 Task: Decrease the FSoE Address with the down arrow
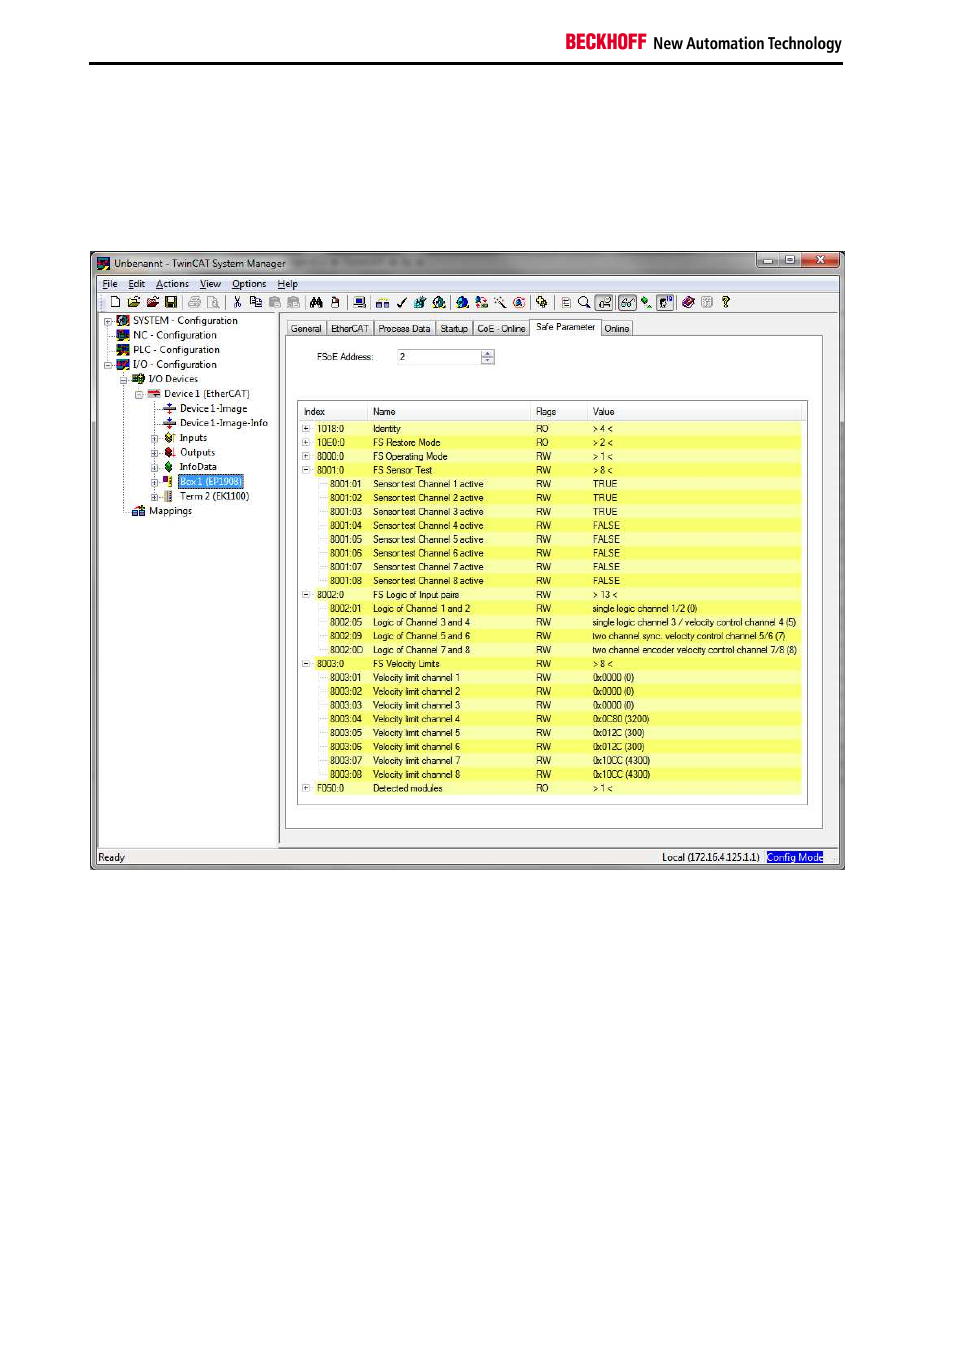488,361
